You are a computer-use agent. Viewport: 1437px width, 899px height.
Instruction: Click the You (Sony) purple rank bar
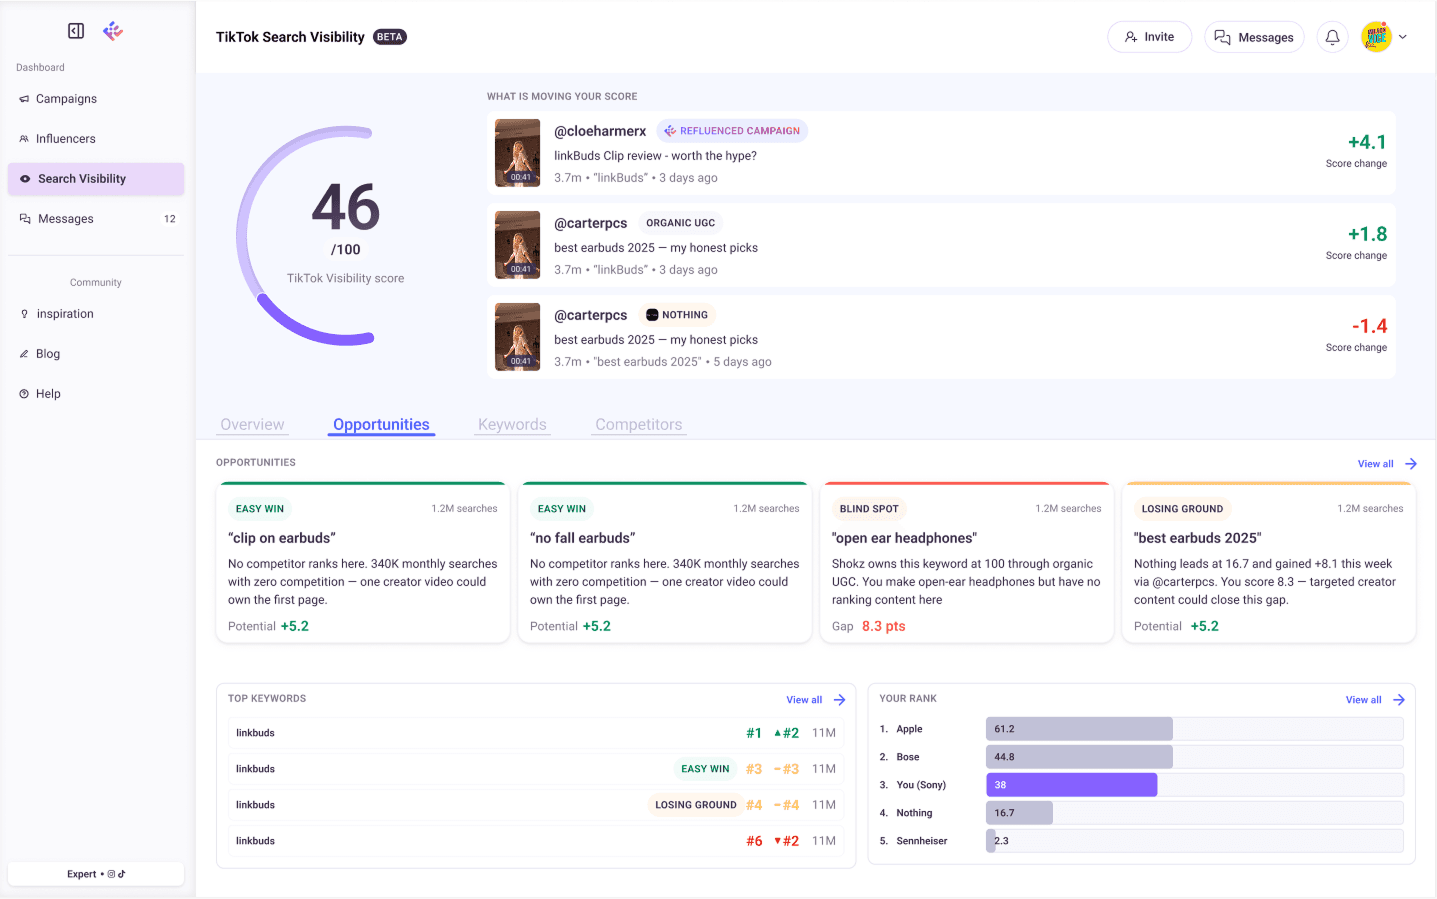click(1072, 785)
